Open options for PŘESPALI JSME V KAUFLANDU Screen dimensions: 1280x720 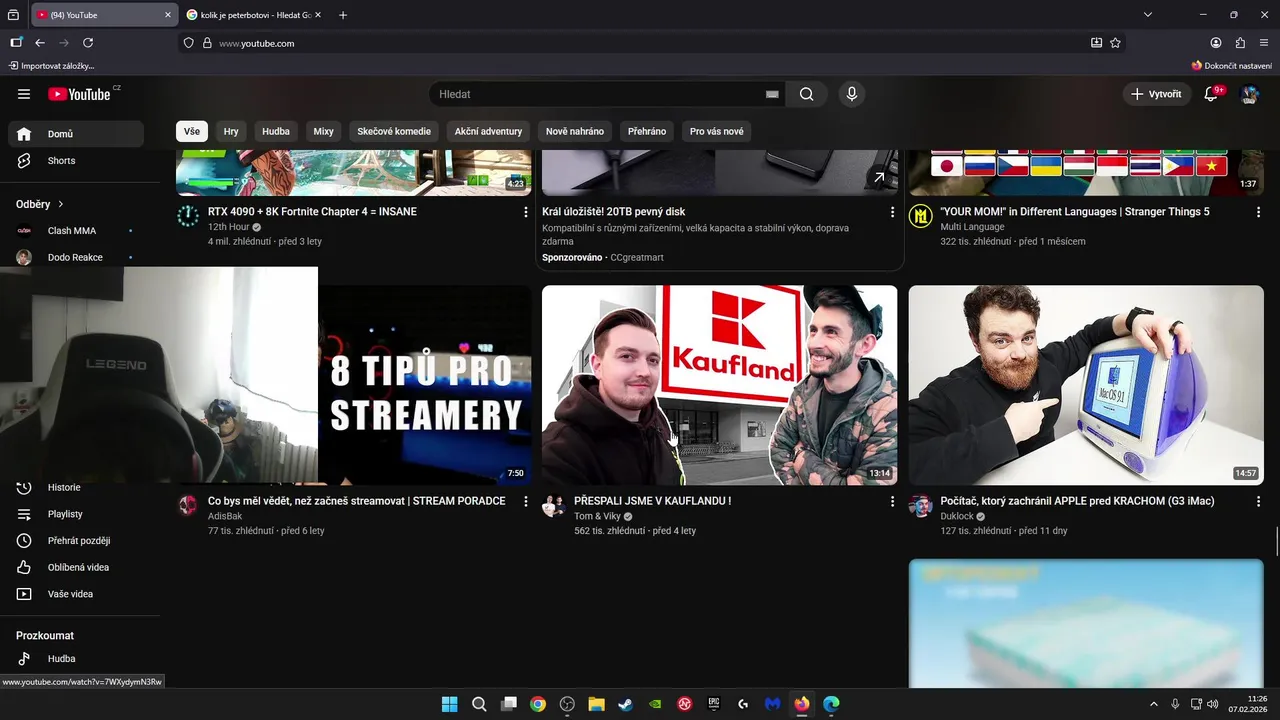click(x=893, y=501)
